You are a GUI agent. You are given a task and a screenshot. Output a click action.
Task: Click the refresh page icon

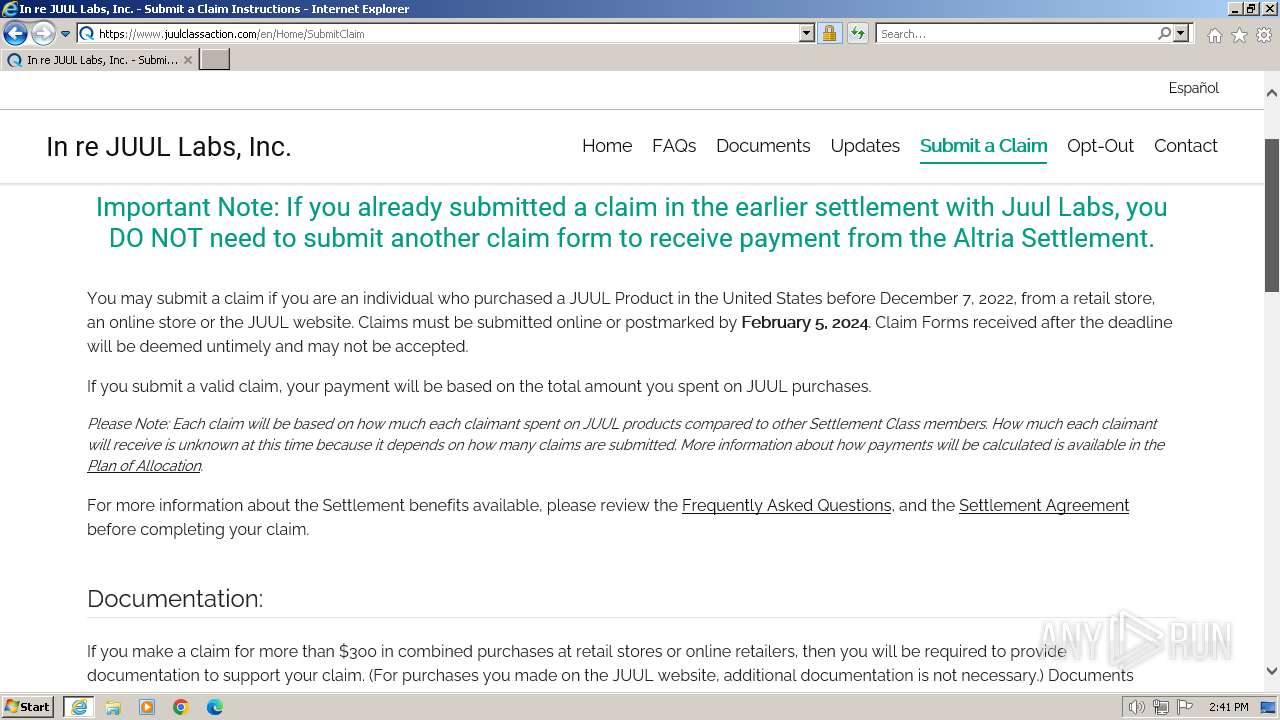[857, 34]
